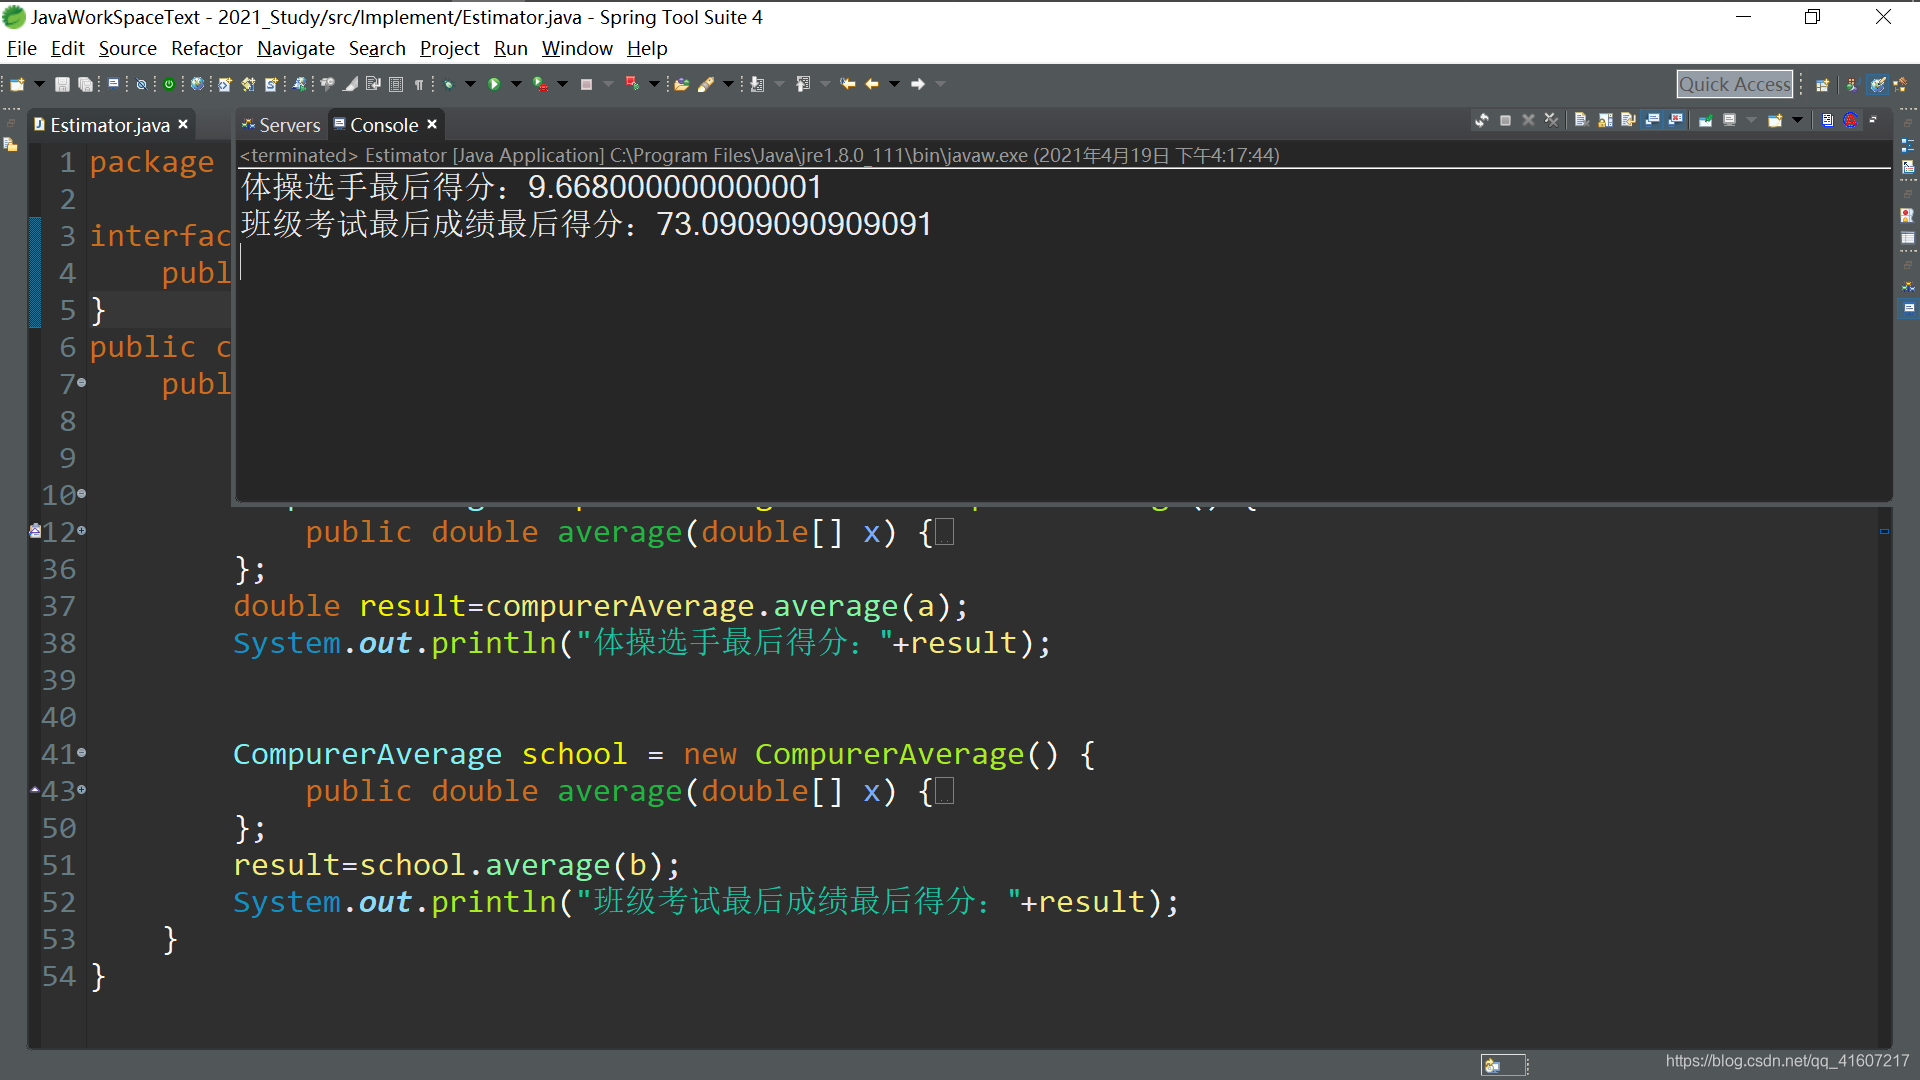Switch to the Servers tab
This screenshot has width=1920, height=1080.
pos(281,125)
